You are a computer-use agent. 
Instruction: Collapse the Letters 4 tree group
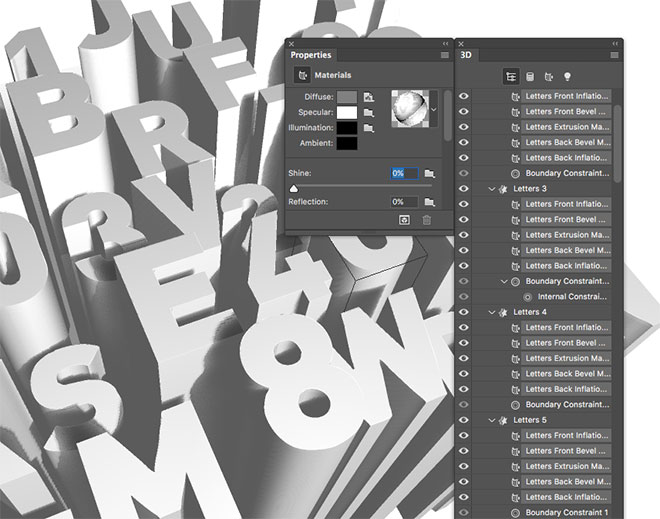point(491,312)
